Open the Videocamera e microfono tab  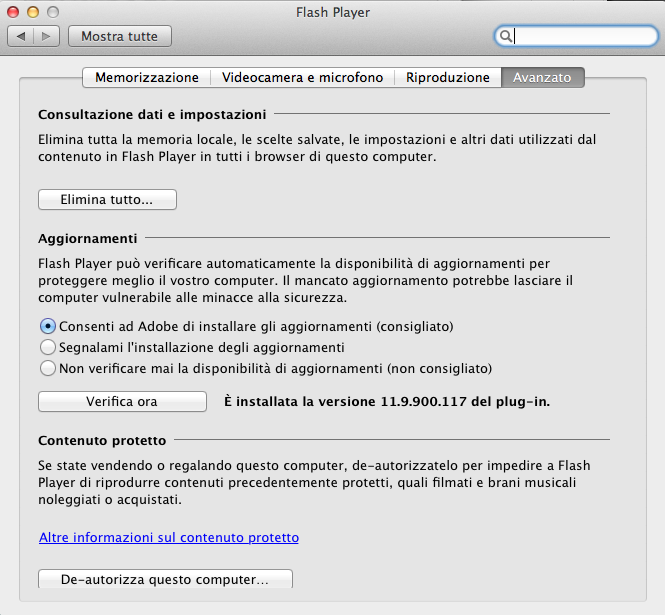pyautogui.click(x=301, y=77)
